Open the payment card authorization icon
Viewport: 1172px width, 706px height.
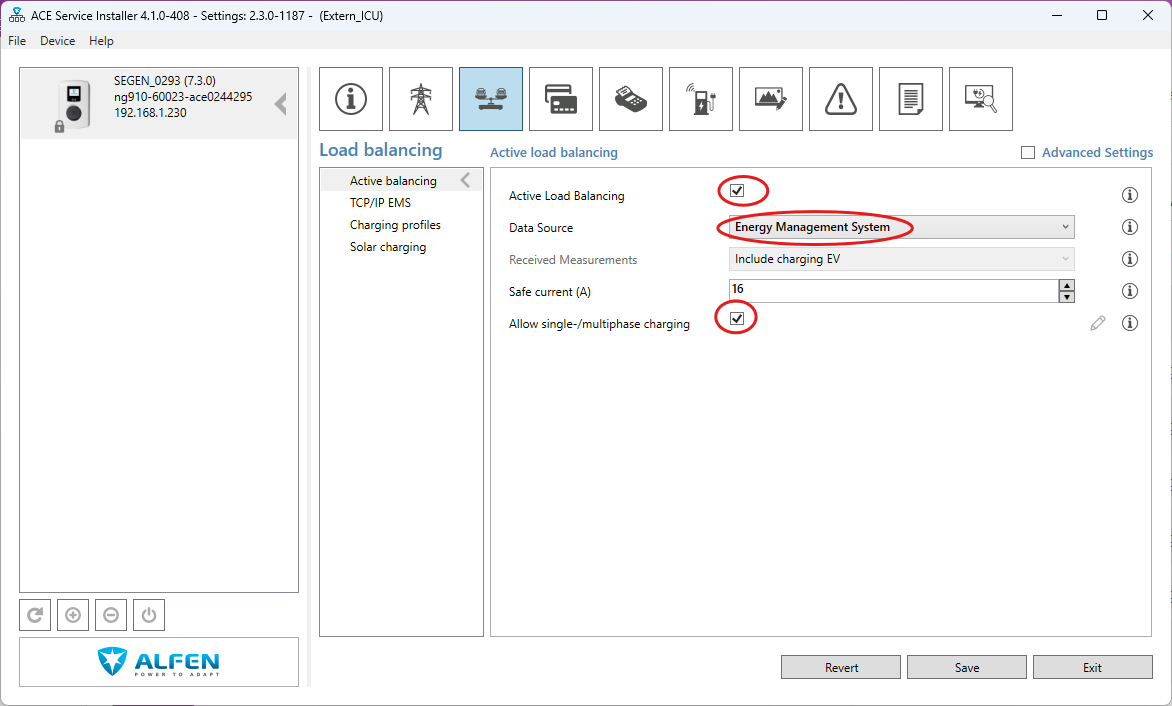click(561, 99)
